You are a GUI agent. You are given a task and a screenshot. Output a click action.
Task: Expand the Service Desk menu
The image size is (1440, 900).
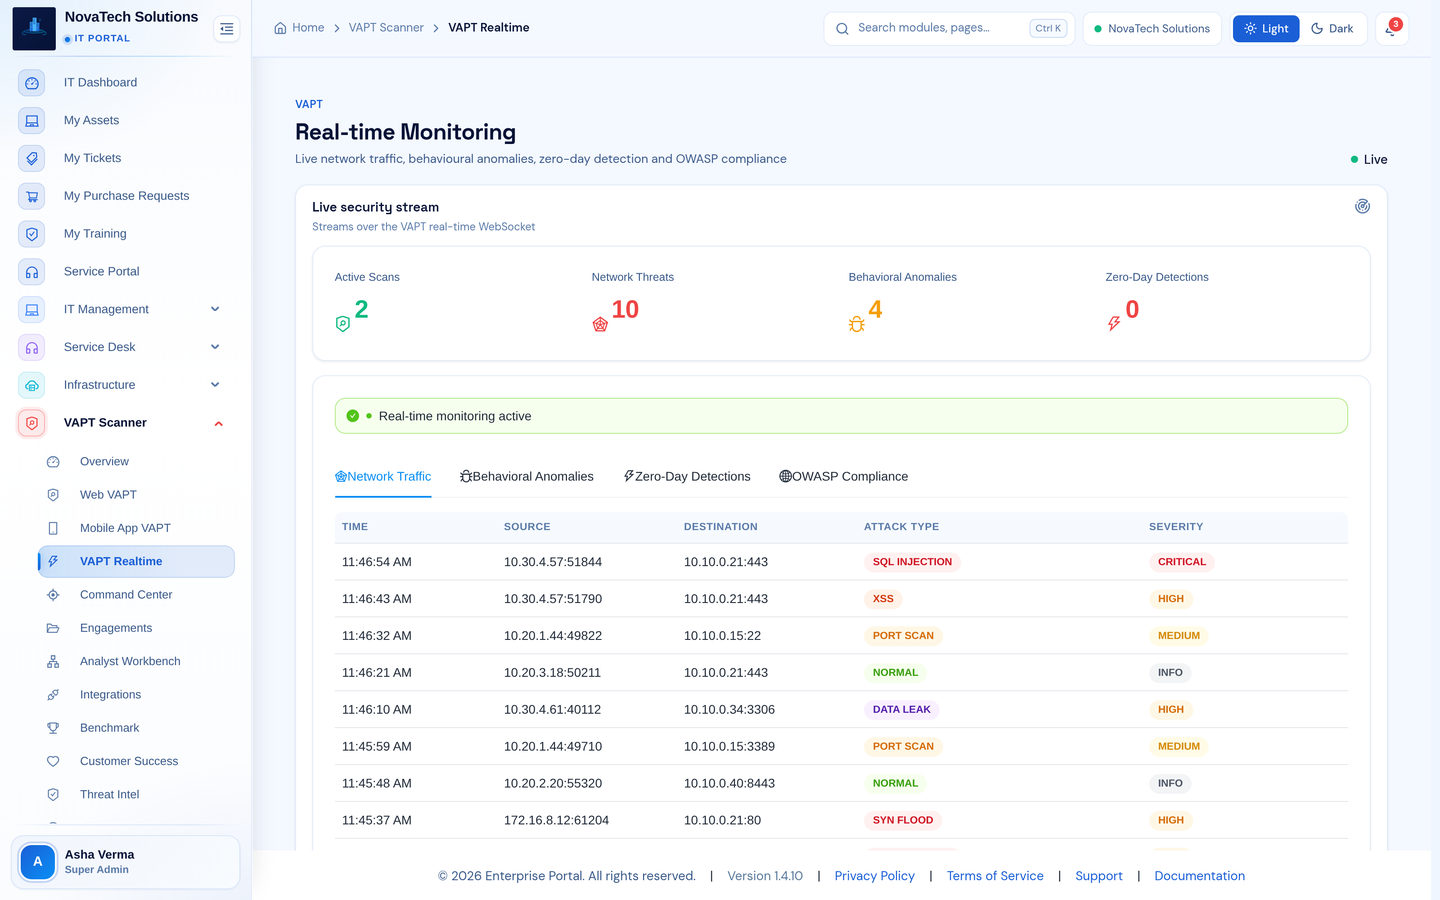point(215,348)
